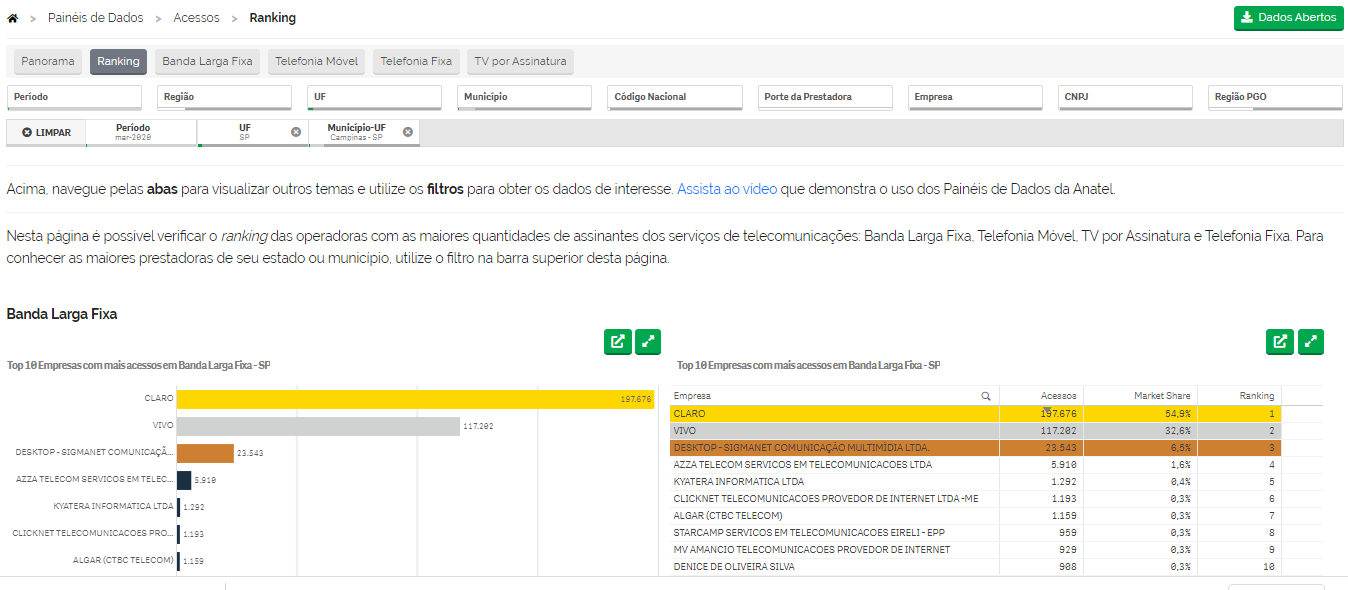Viewport: 1348px width, 590px height.
Task: Open the Região filter dropdown
Action: [224, 97]
